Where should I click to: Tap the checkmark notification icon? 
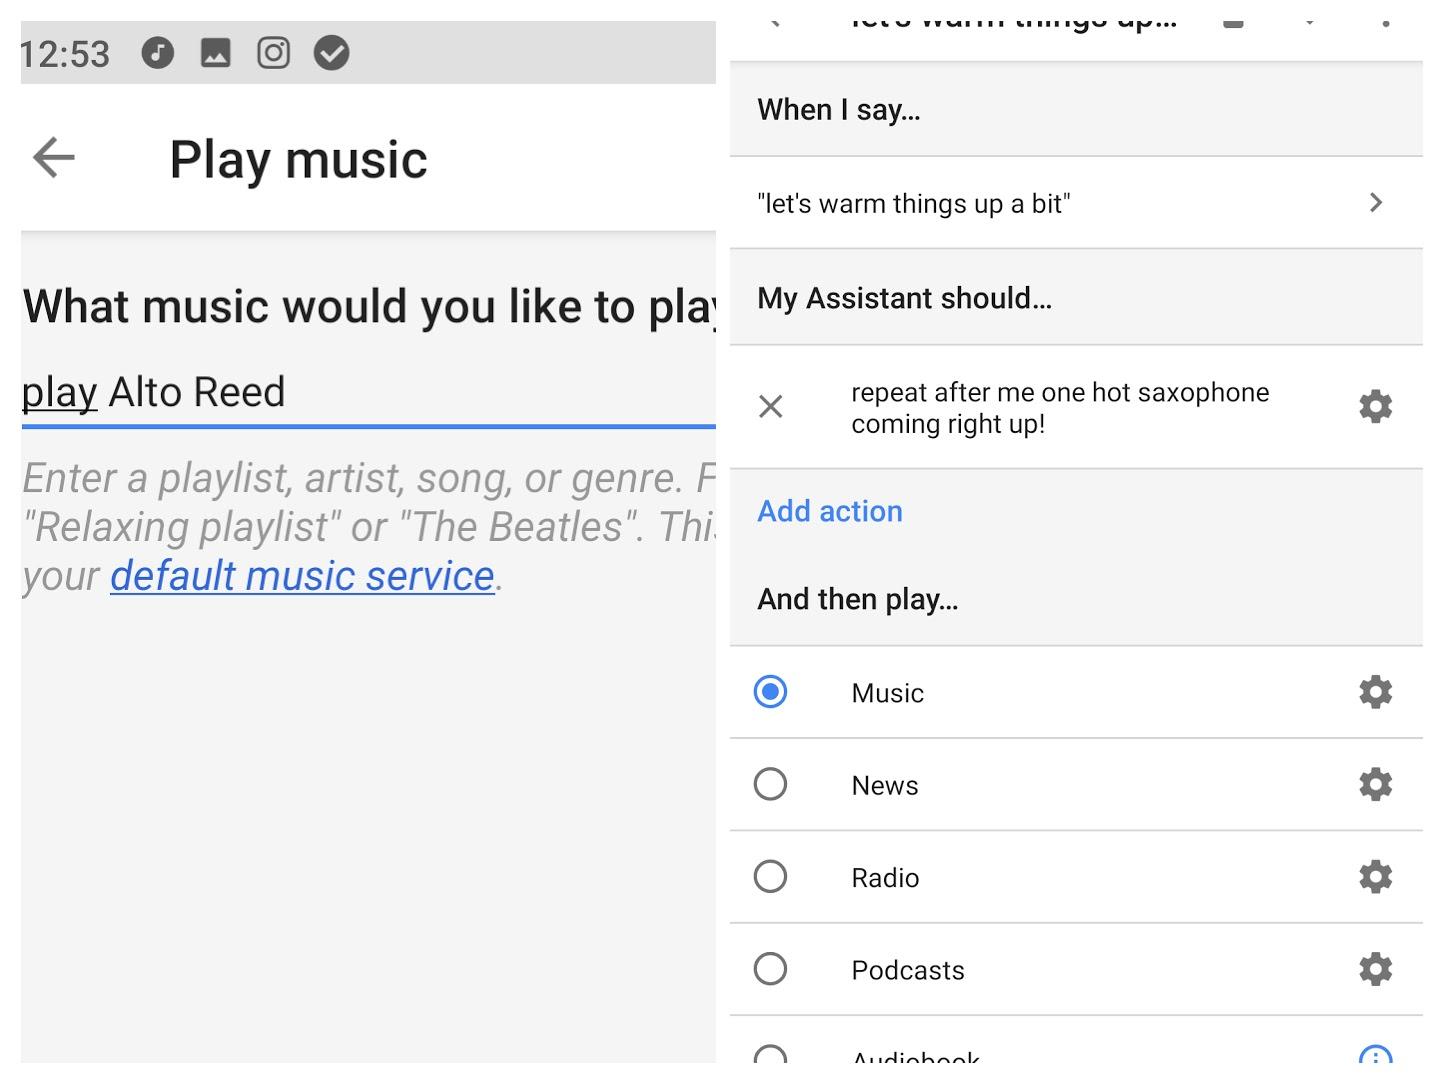(331, 53)
